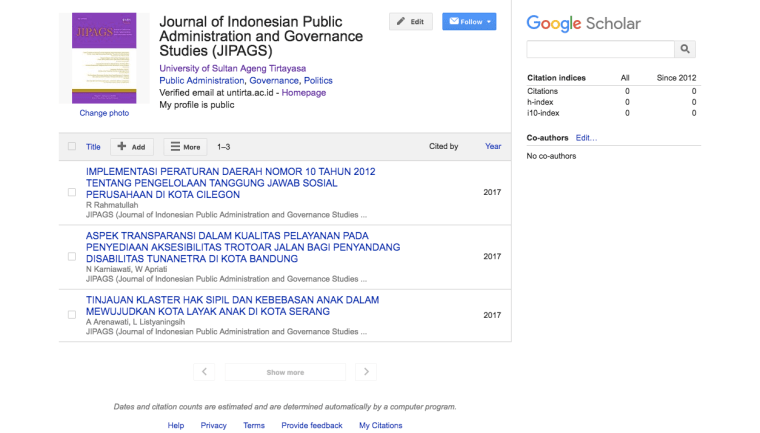Click the Citation indices heading

tap(556, 78)
